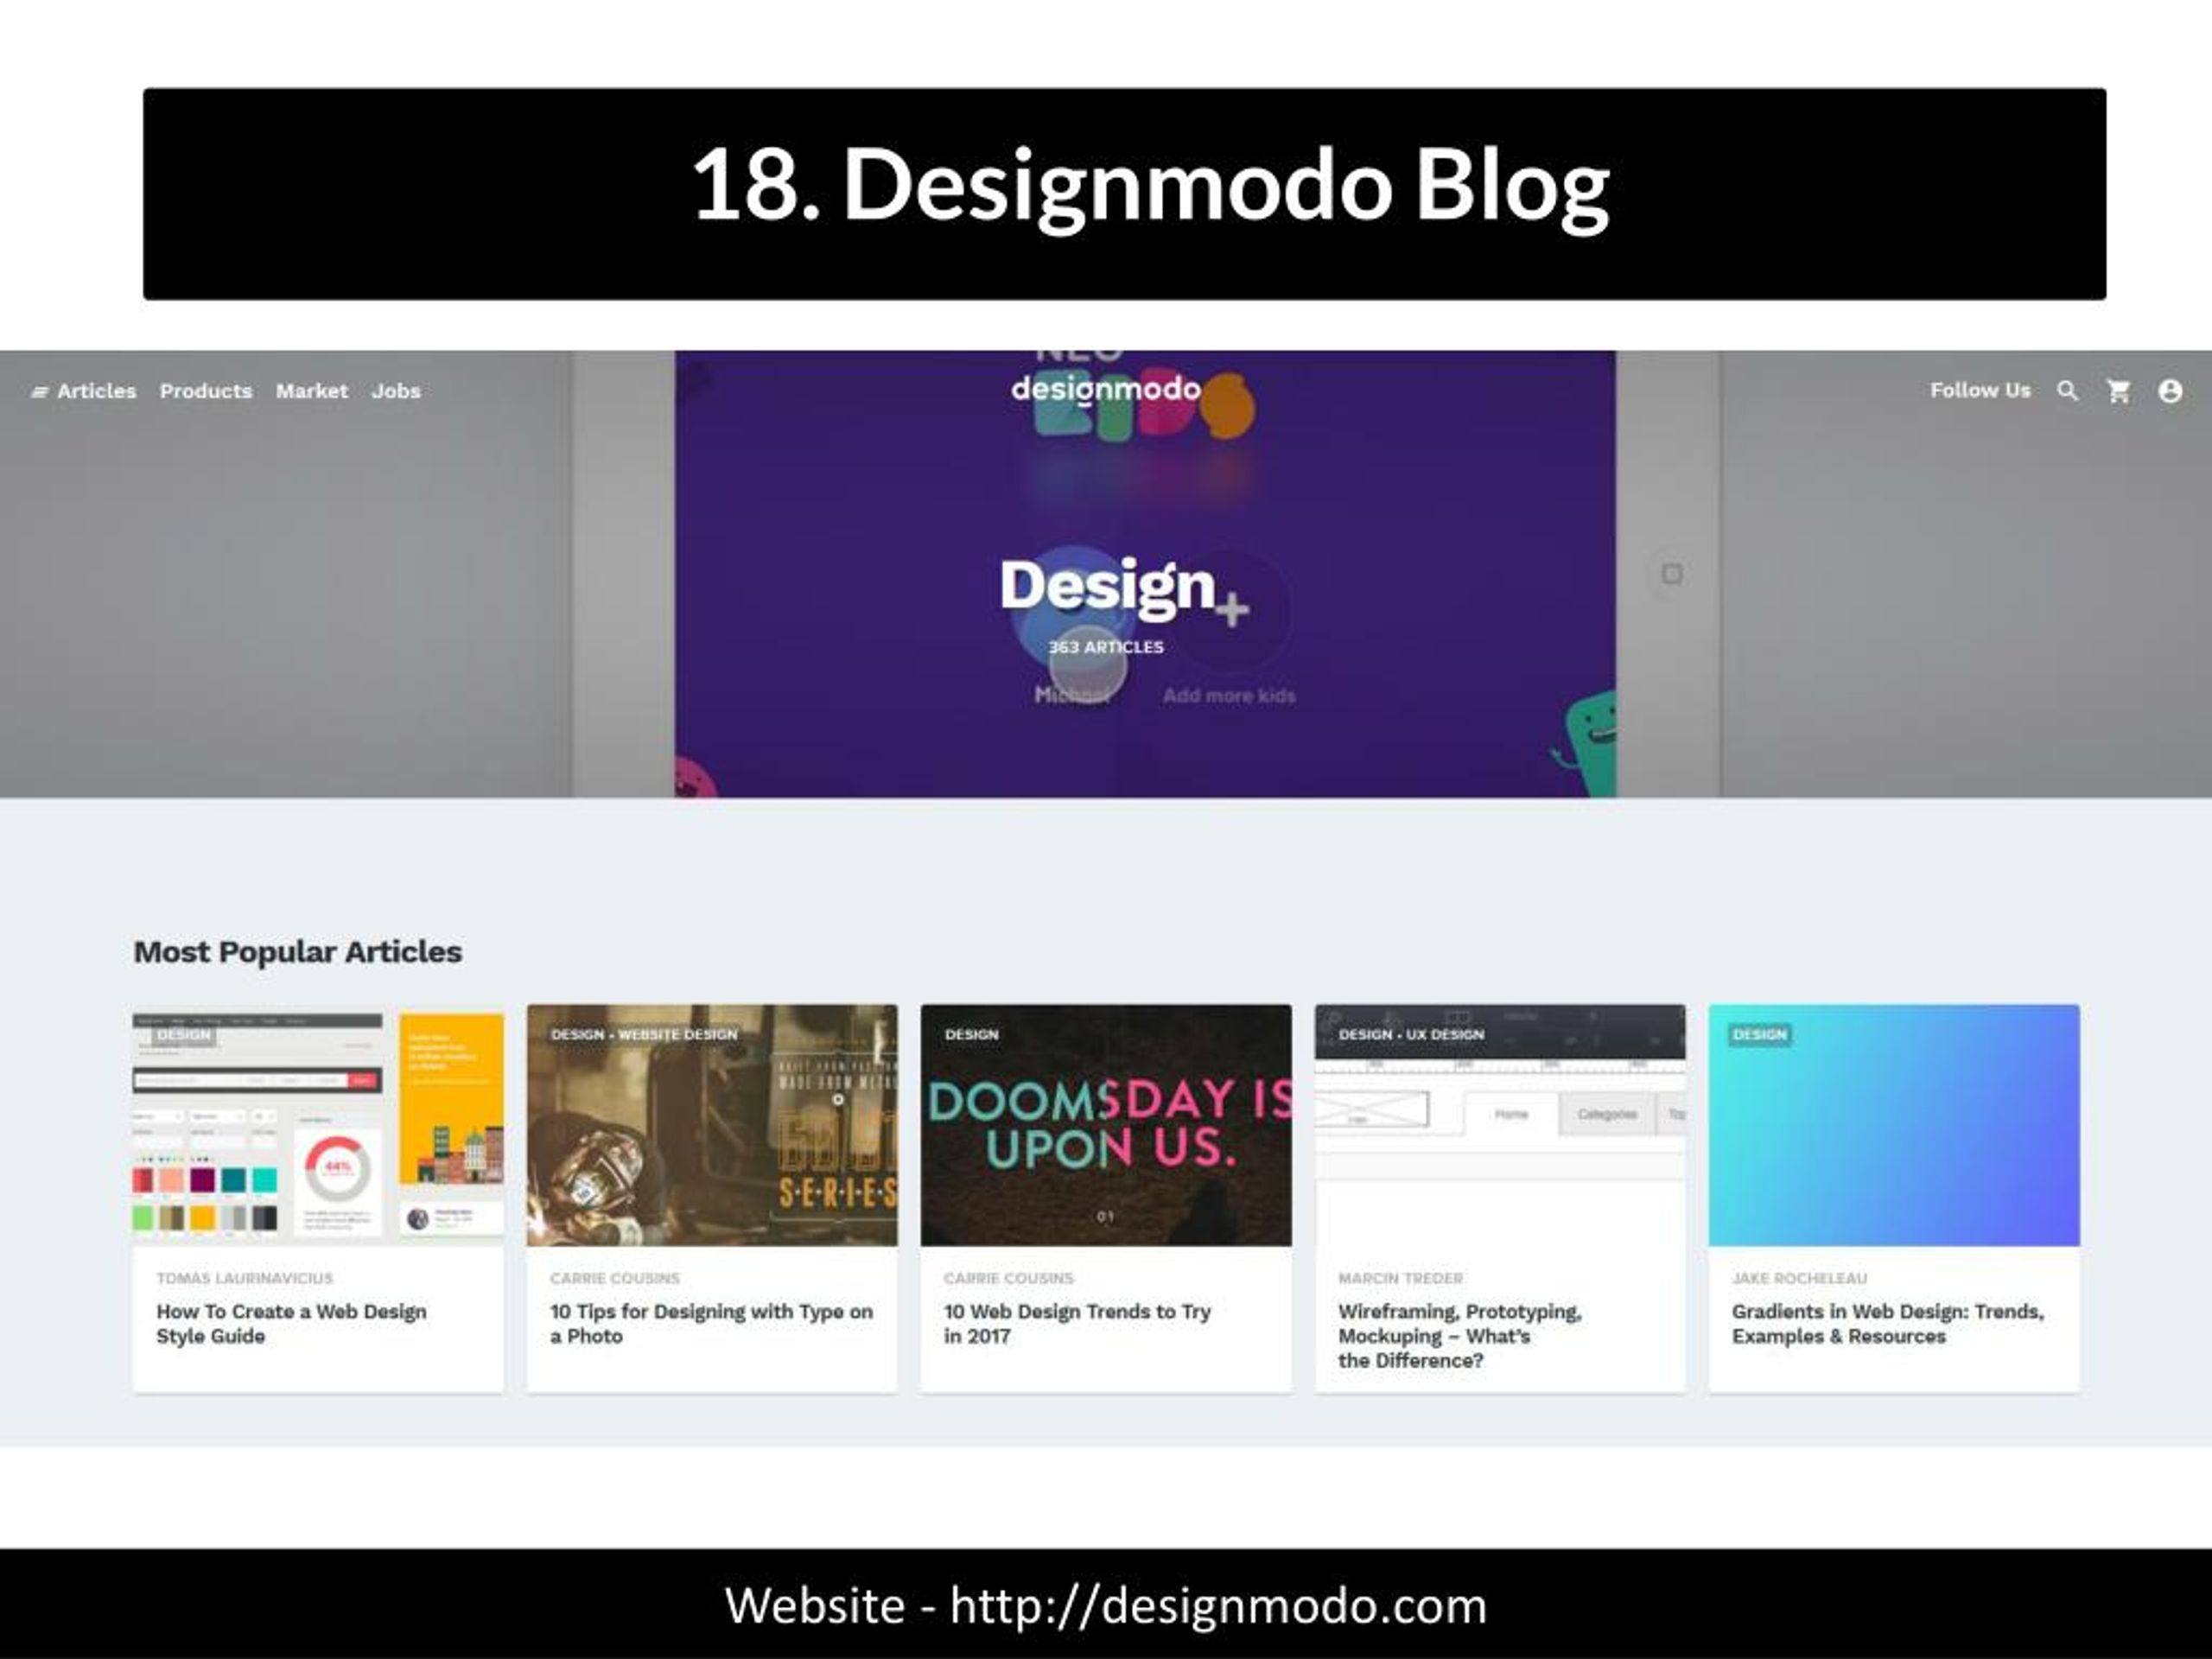2212x1659 pixels.
Task: Click the style guide article thumbnail
Action: tap(318, 1125)
